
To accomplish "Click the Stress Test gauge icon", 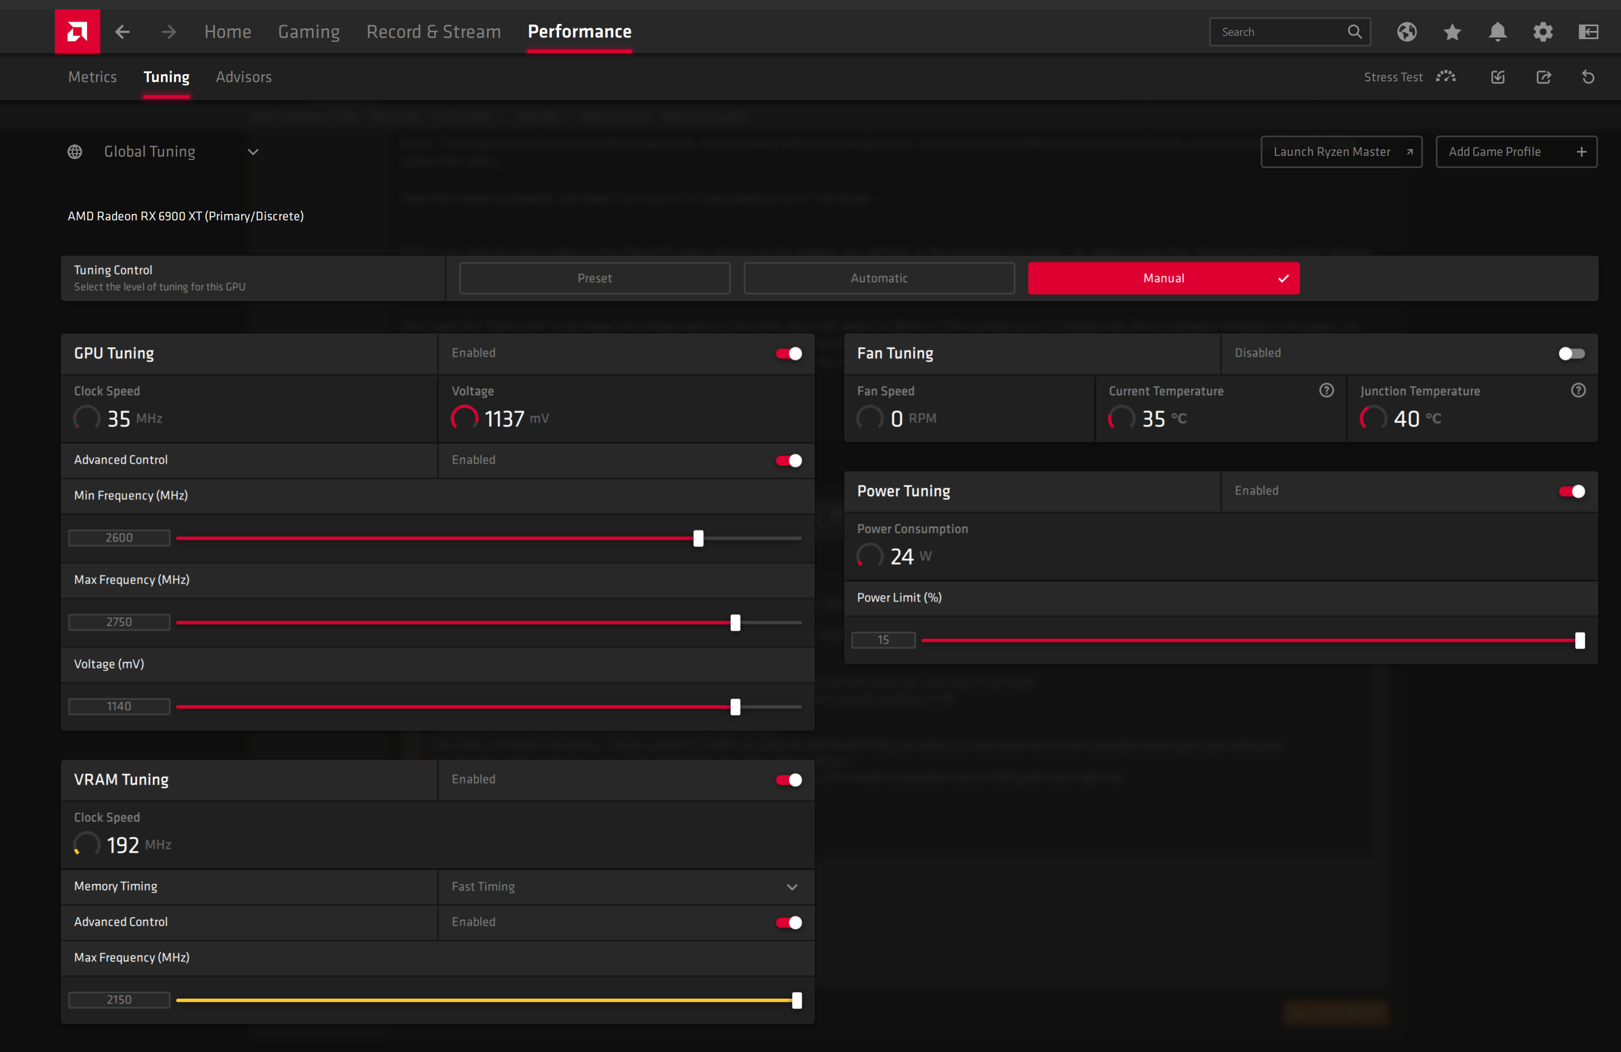I will pyautogui.click(x=1446, y=77).
